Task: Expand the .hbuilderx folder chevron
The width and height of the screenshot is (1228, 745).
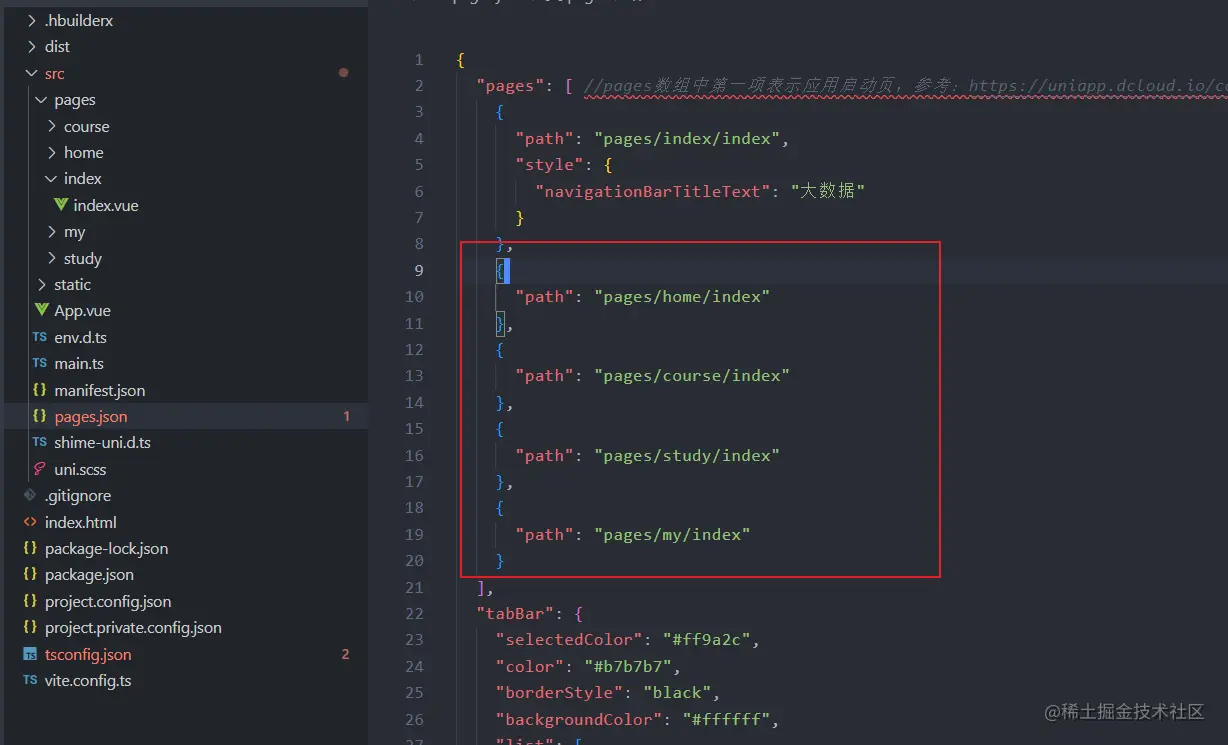Action: point(32,20)
